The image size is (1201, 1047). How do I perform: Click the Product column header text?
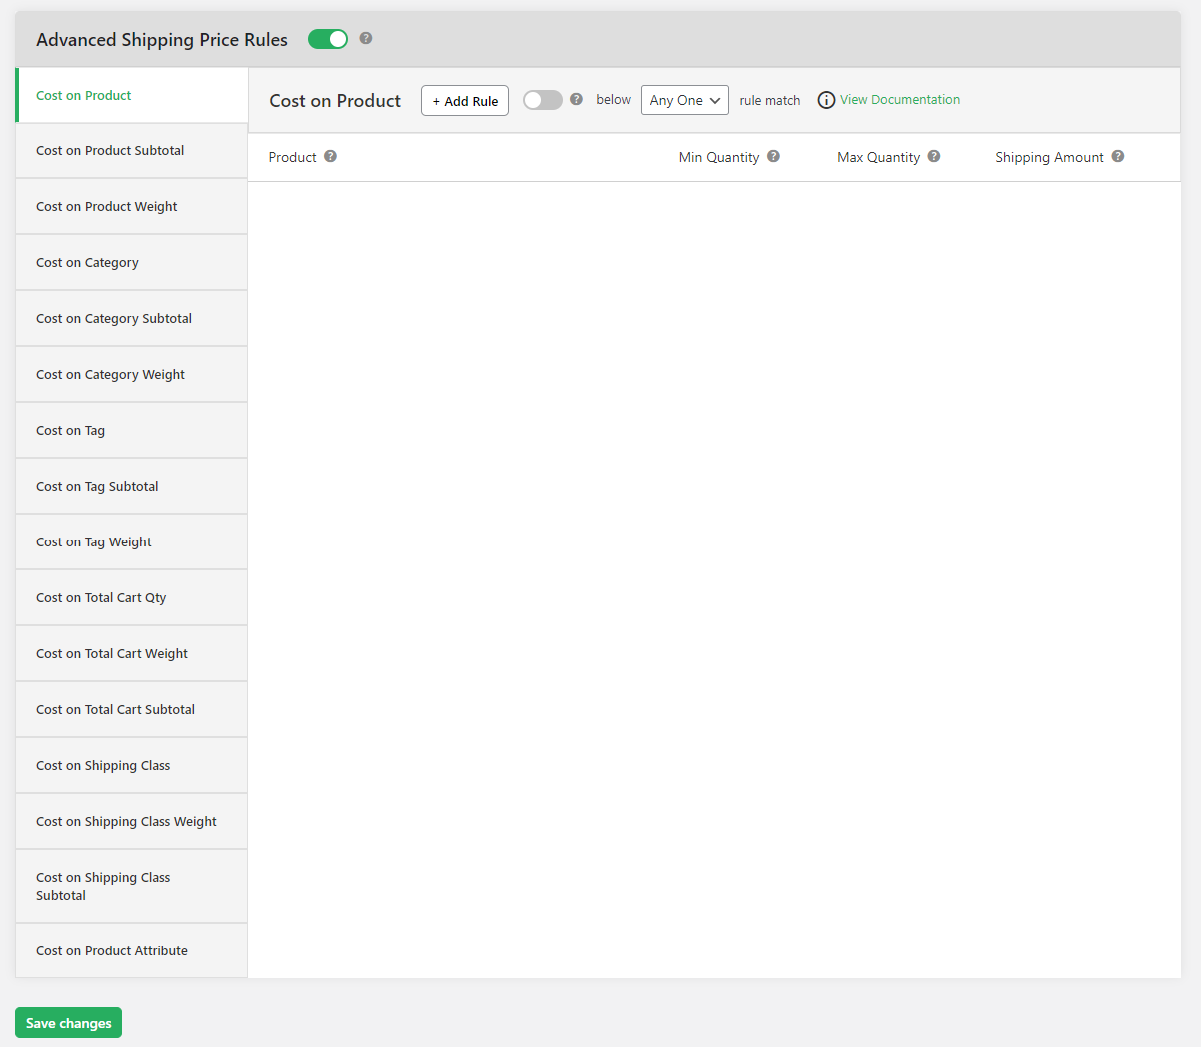pyautogui.click(x=292, y=157)
